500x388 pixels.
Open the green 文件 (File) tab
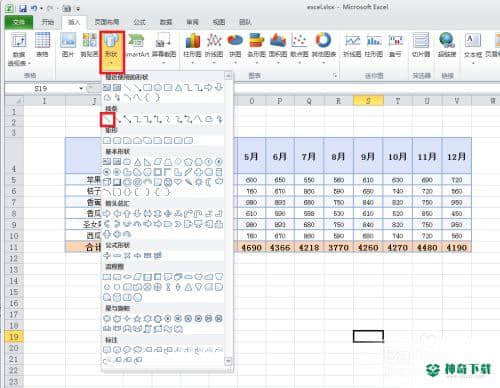[x=19, y=22]
